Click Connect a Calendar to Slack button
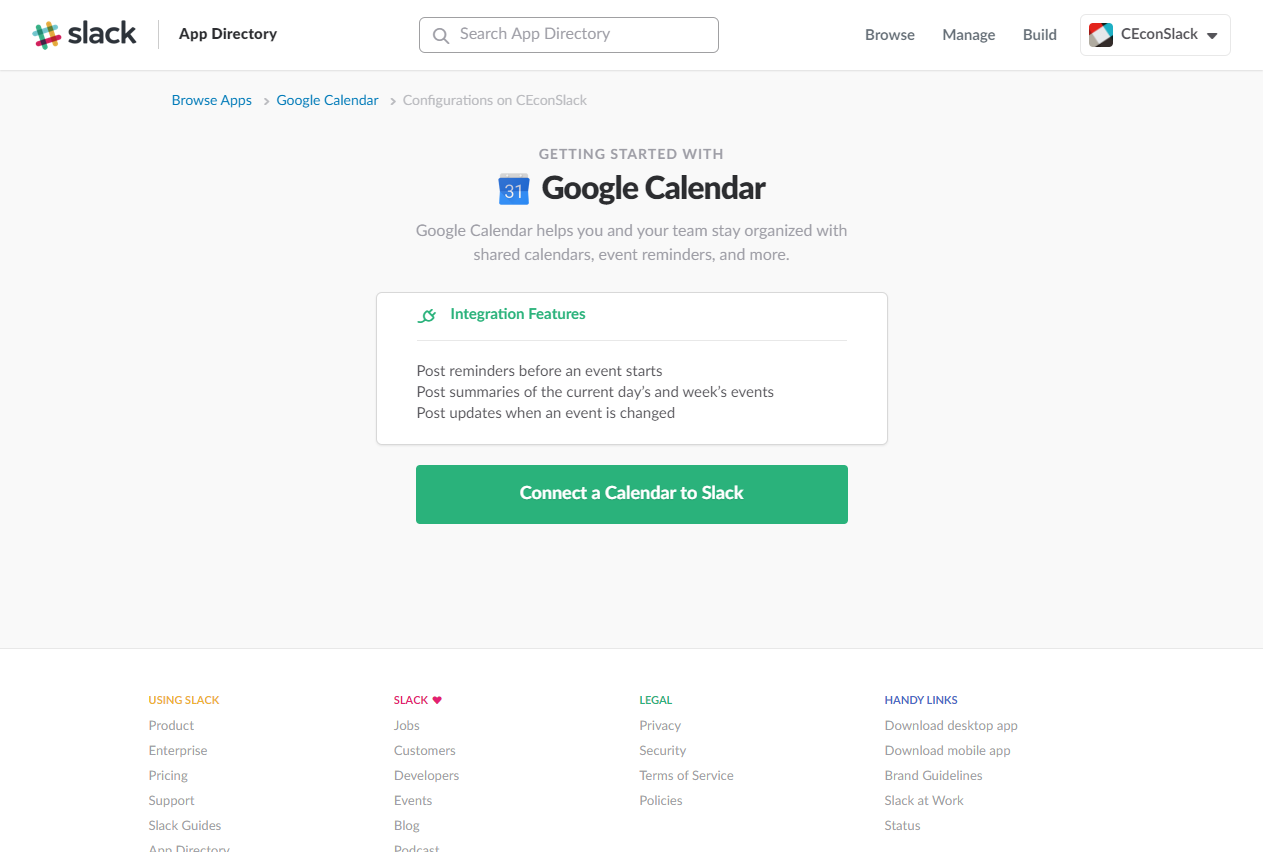 (x=632, y=494)
